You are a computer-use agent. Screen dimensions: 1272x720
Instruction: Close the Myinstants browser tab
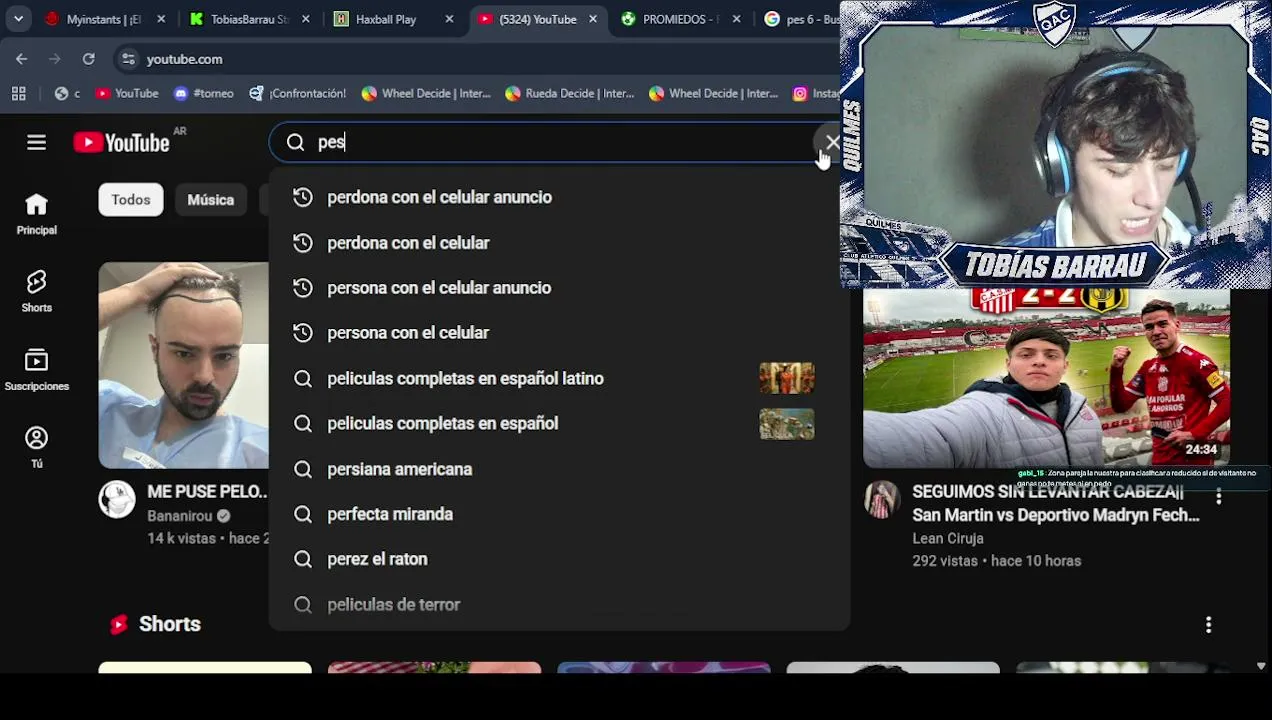coord(161,19)
